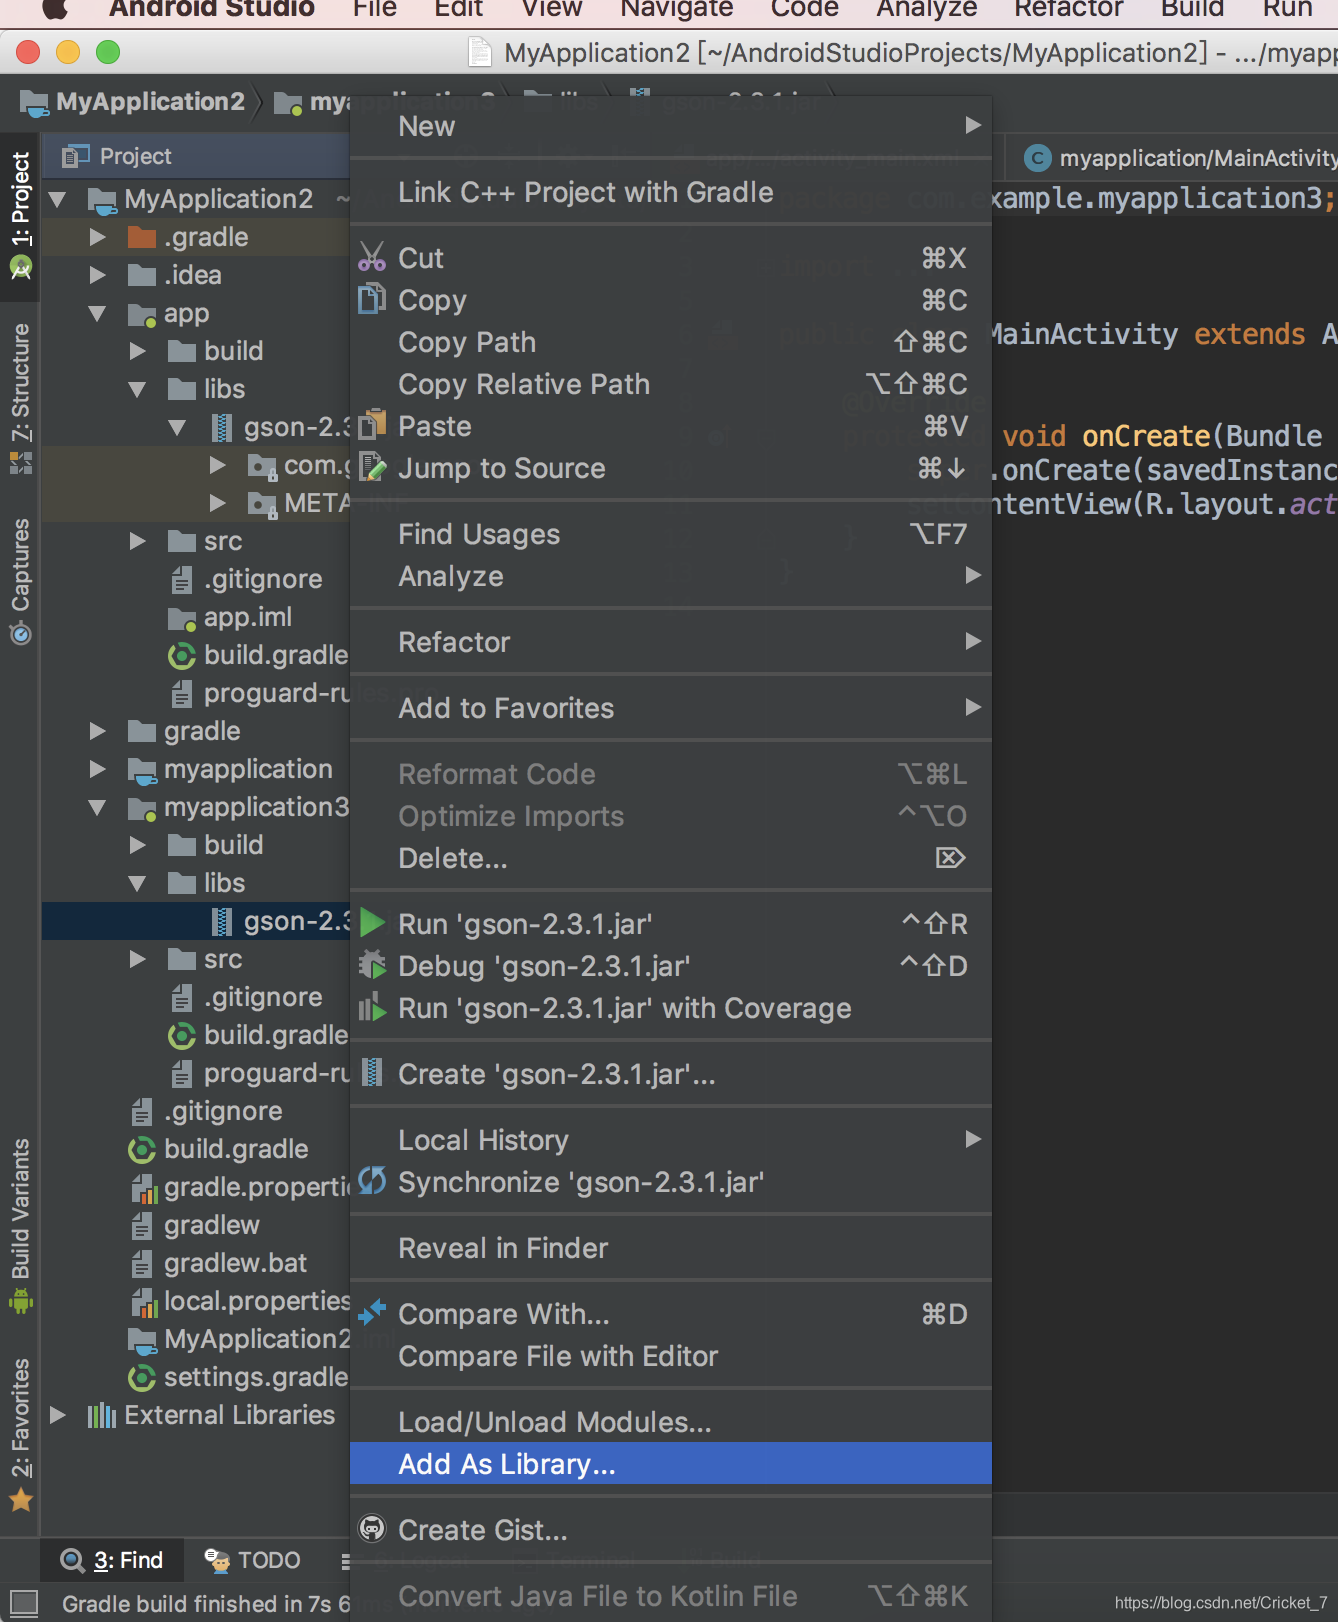
Task: Click the Jump to Source pencil icon
Action: tap(372, 467)
